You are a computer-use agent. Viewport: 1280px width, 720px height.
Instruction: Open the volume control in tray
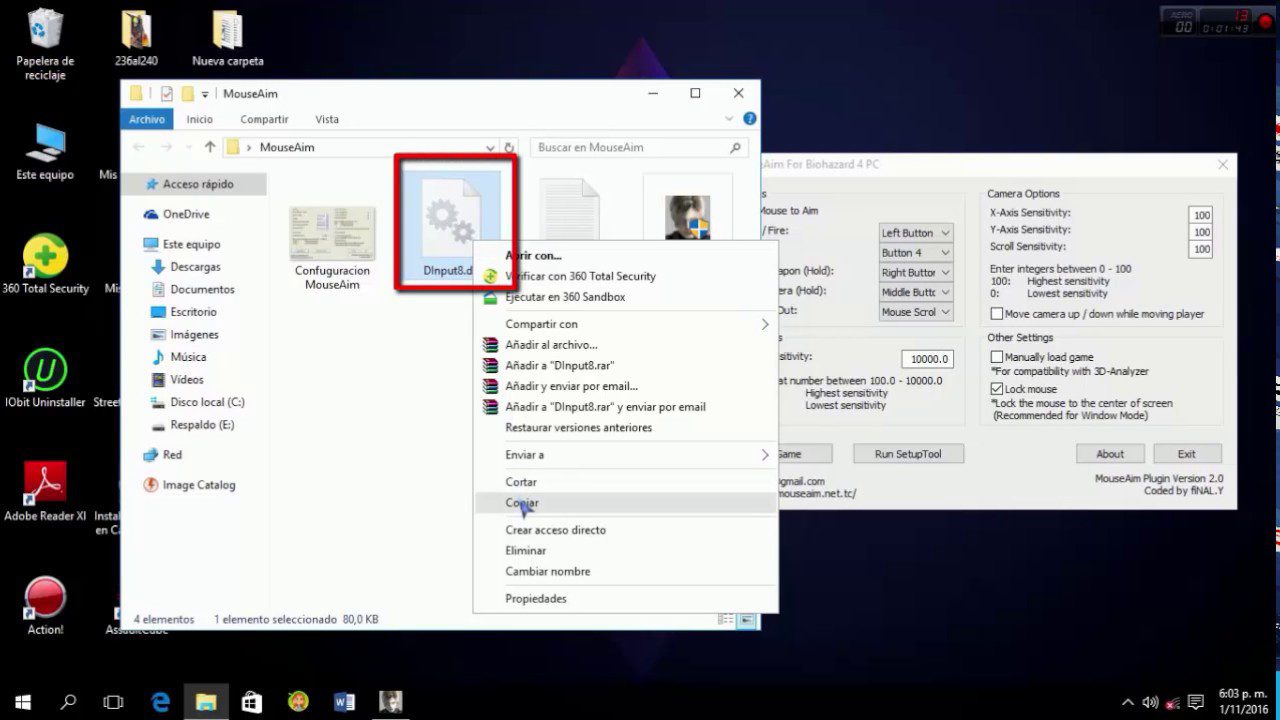click(x=1151, y=702)
